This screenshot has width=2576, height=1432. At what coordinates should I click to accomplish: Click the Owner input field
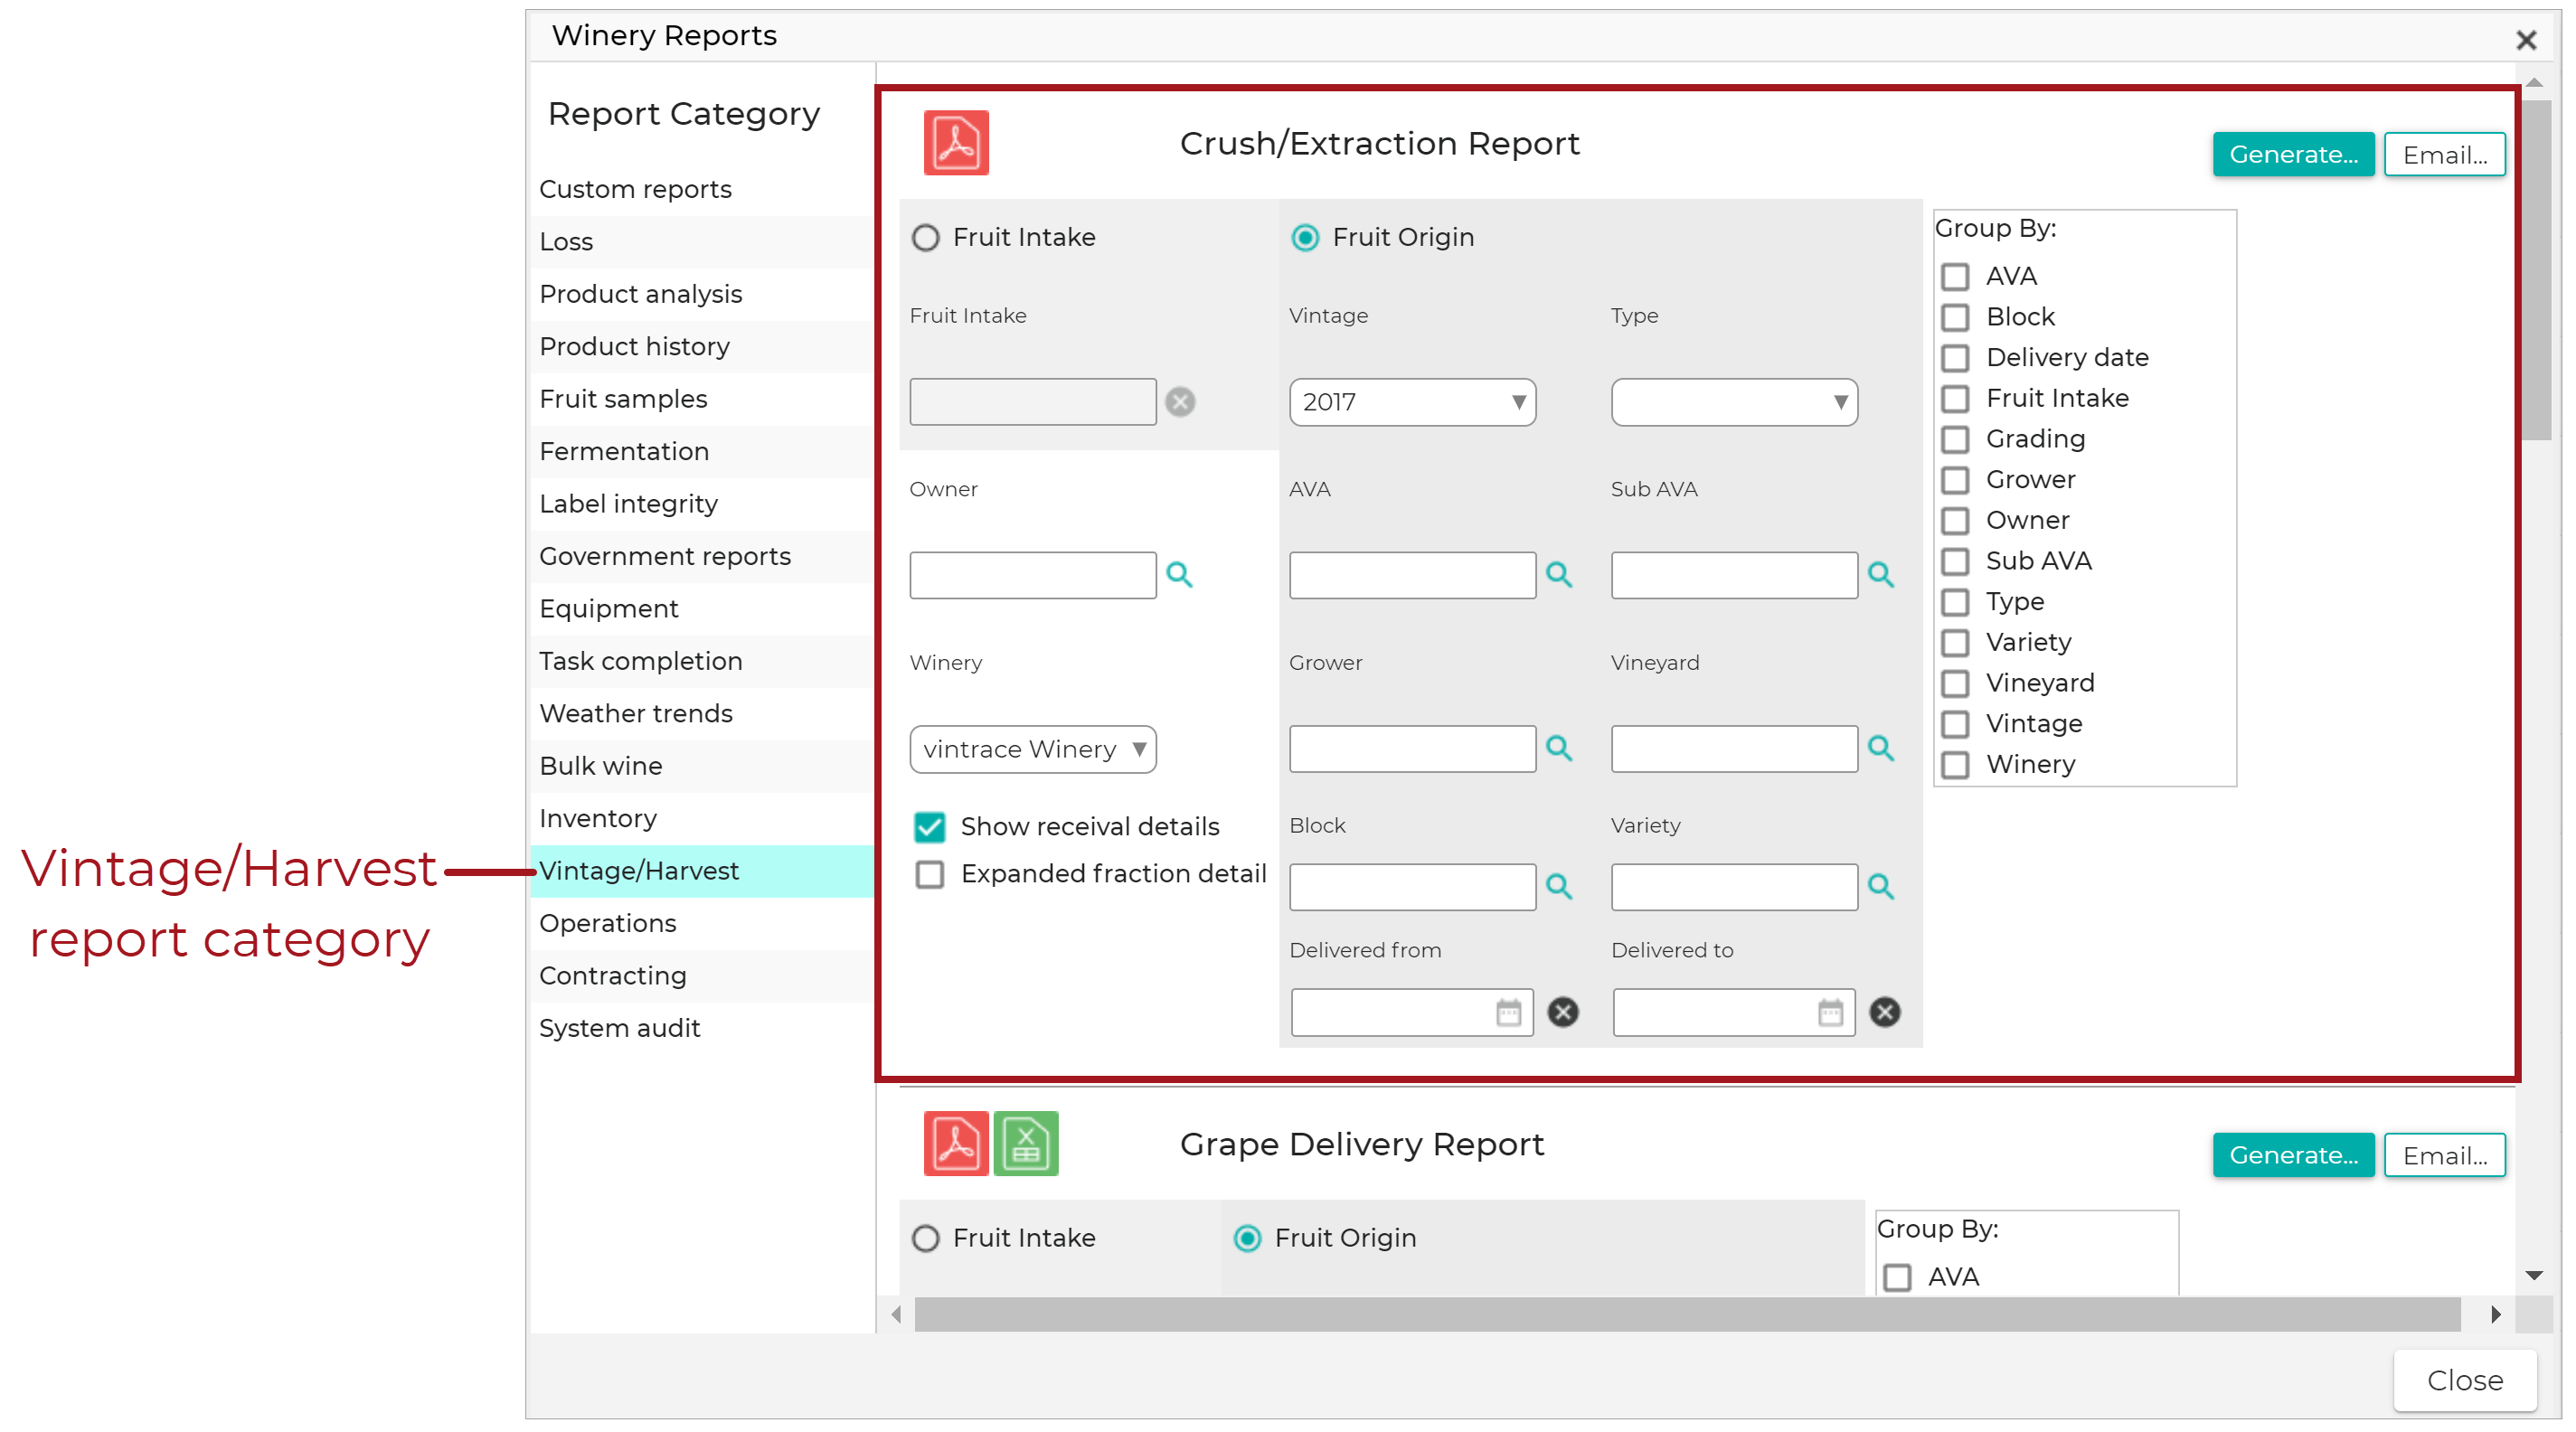pos(1032,575)
